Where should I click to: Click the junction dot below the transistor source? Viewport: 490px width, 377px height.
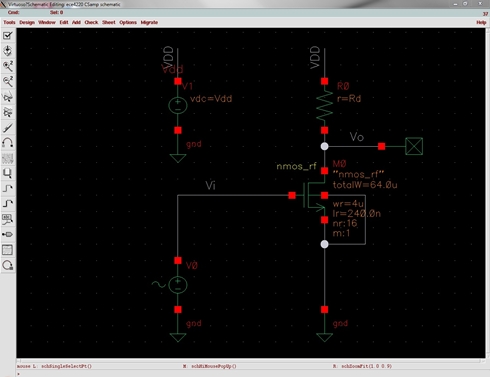coord(324,244)
